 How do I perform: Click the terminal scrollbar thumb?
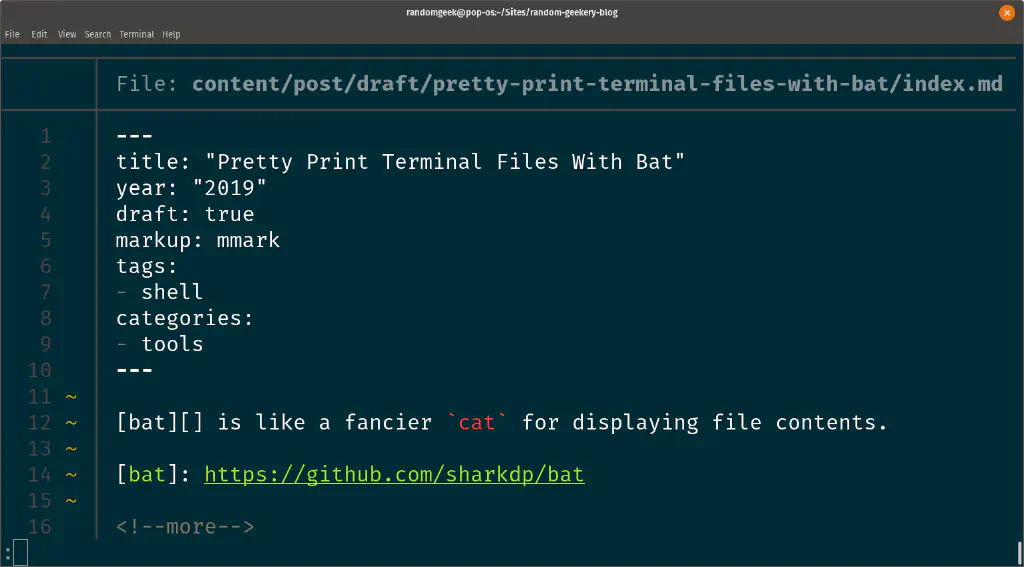pyautogui.click(x=1019, y=553)
